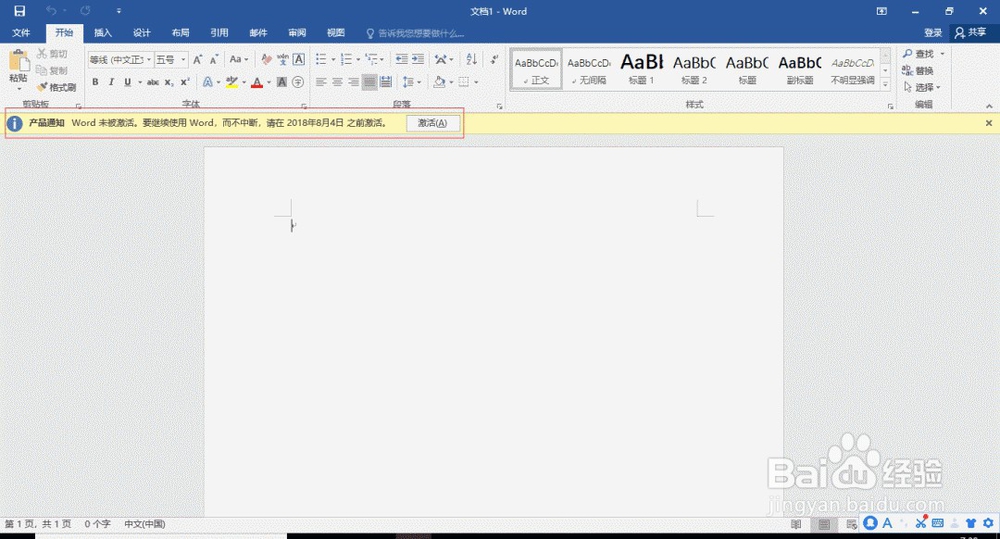
Task: Increase paragraph indent
Action: click(418, 59)
